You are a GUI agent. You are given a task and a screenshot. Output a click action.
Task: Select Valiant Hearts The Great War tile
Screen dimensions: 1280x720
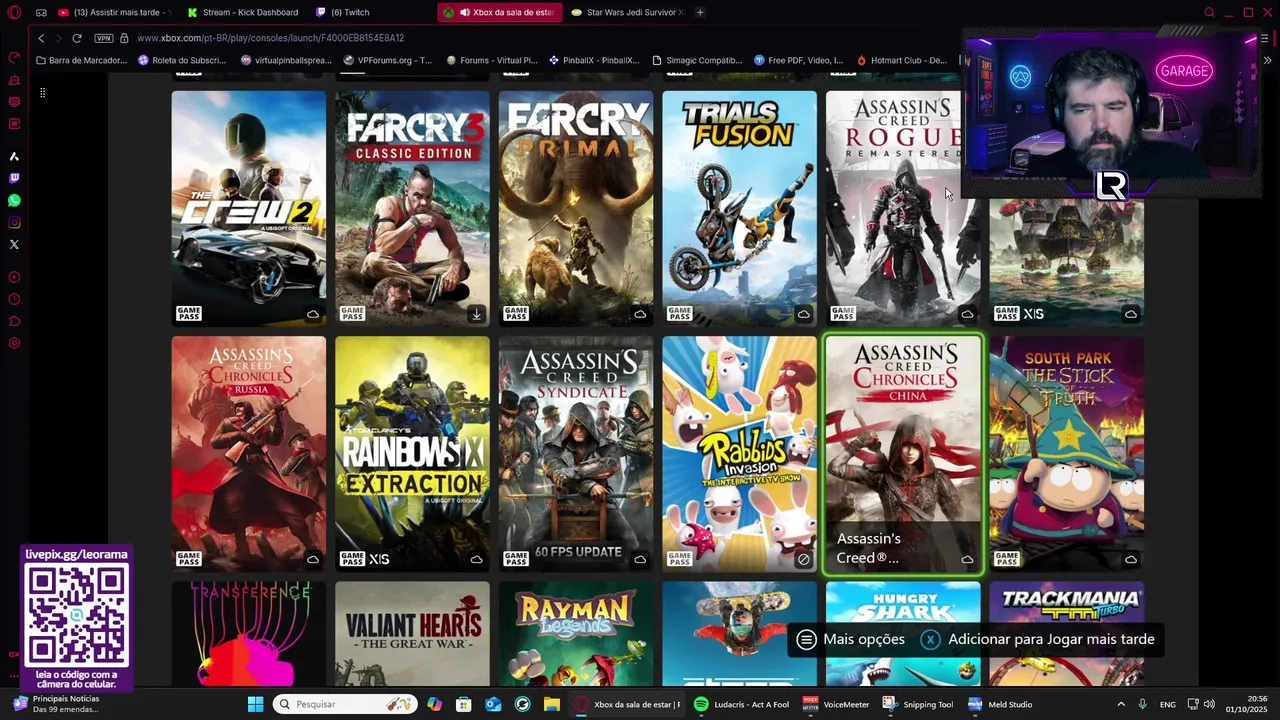[x=412, y=634]
